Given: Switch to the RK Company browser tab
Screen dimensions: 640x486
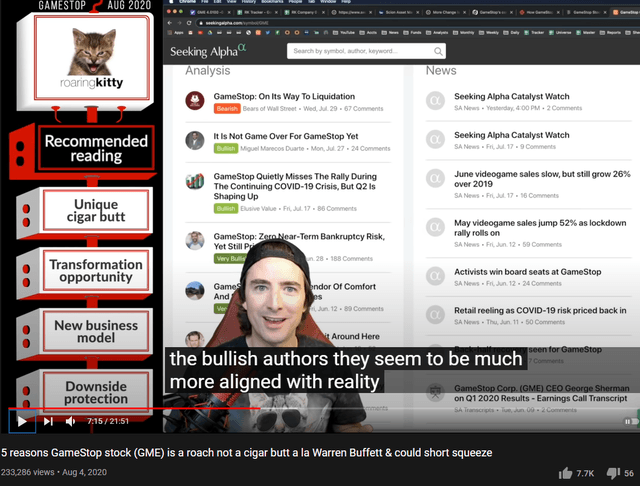Looking at the screenshot, I should point(305,12).
